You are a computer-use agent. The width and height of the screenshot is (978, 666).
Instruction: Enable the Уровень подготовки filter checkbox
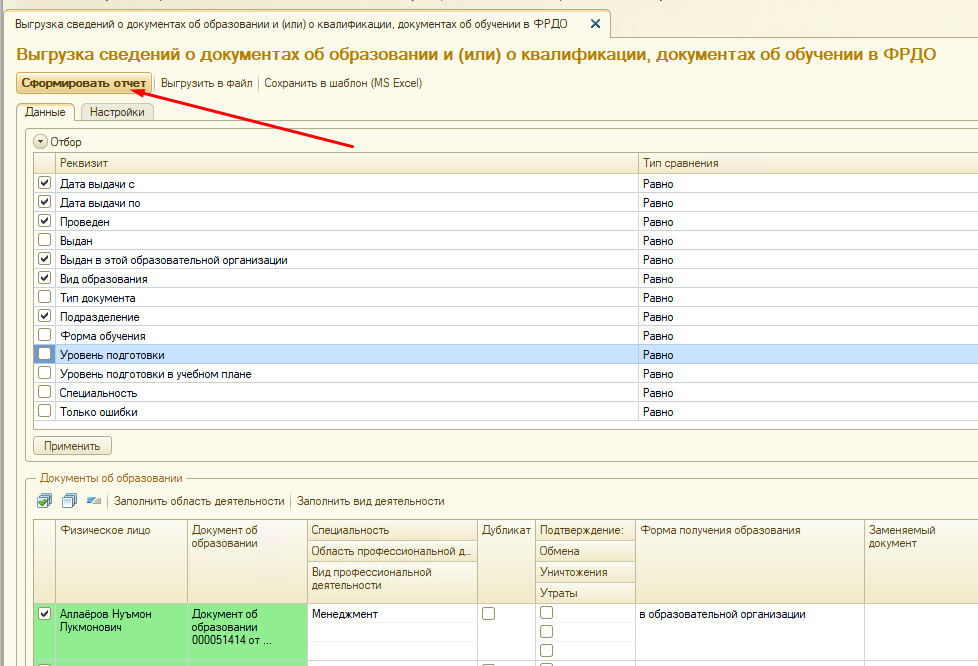[x=44, y=355]
